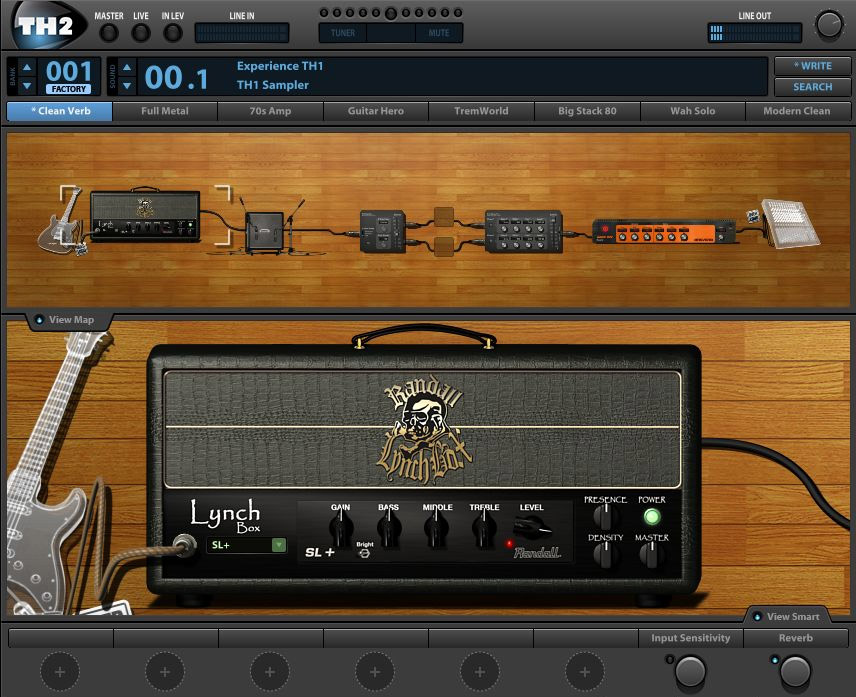Screen dimensions: 856x697
Task: Open the TremWorld tab
Action: pos(481,111)
